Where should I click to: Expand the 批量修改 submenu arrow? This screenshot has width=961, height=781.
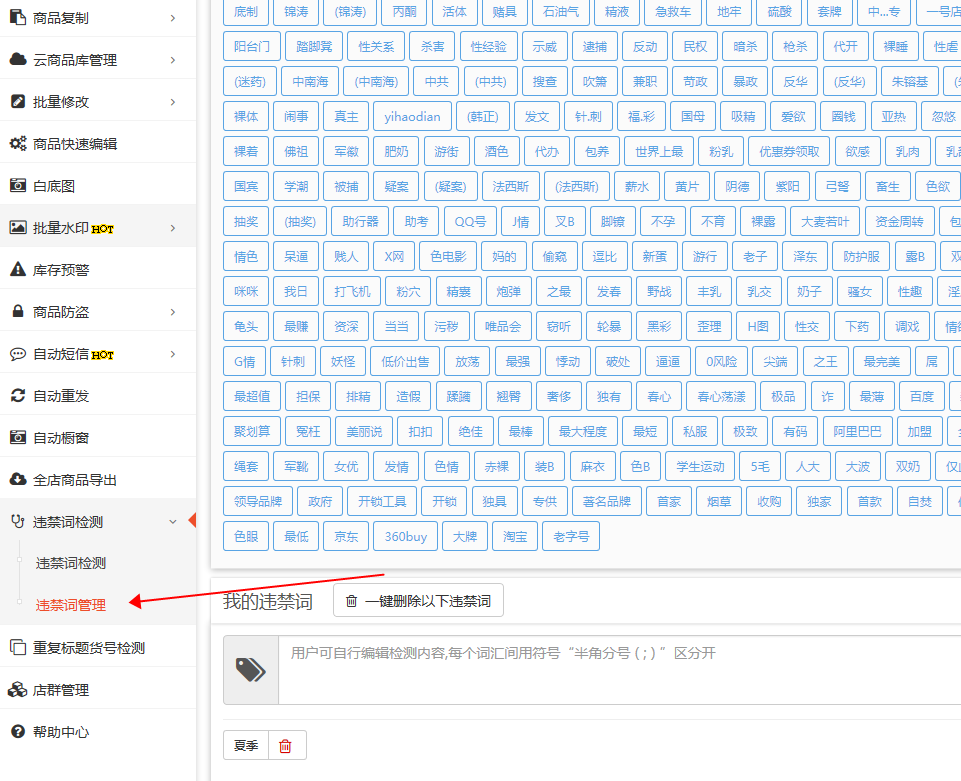(173, 102)
